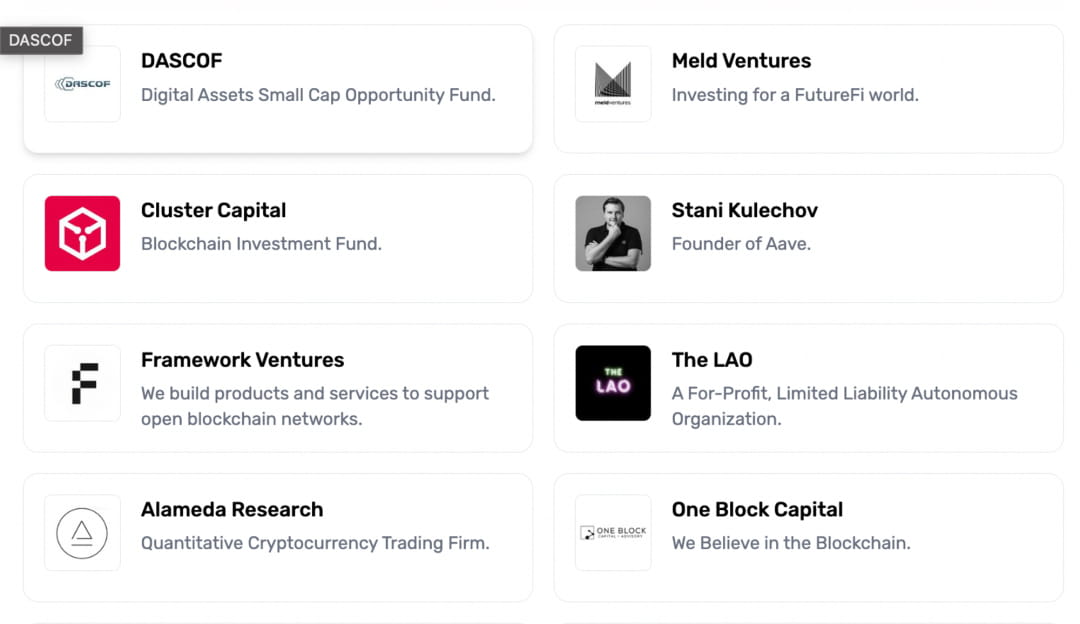
Task: Click Stani Kulechov's profile photo
Action: 612,233
